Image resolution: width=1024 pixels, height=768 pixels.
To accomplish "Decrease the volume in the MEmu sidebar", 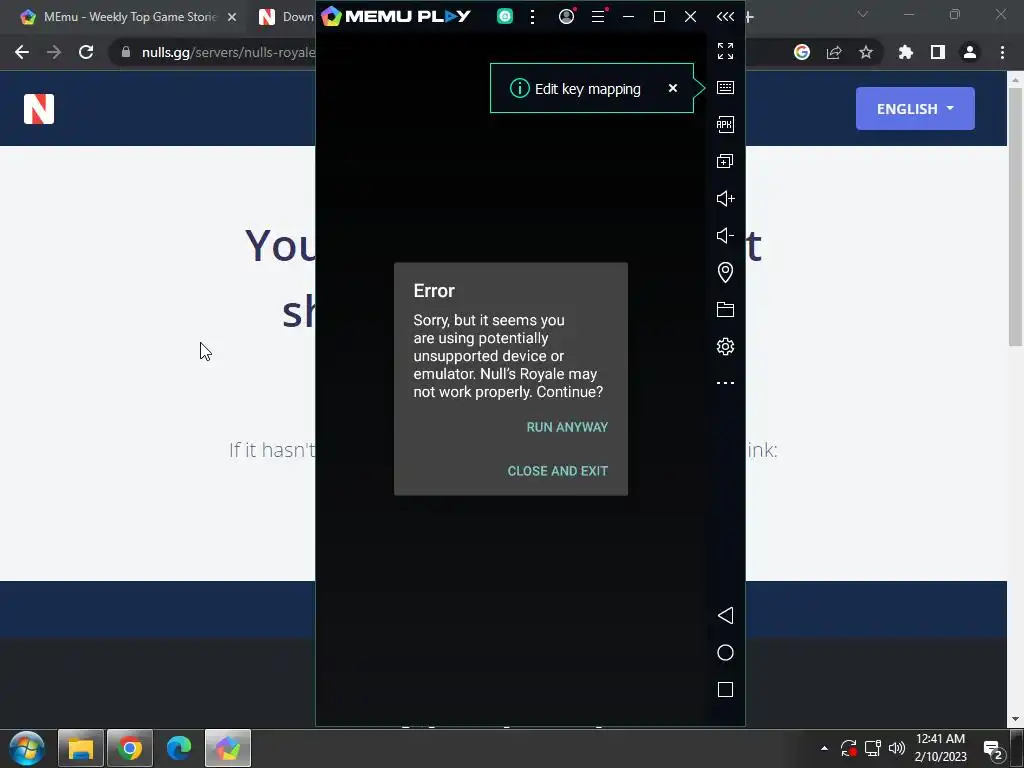I will tap(725, 236).
